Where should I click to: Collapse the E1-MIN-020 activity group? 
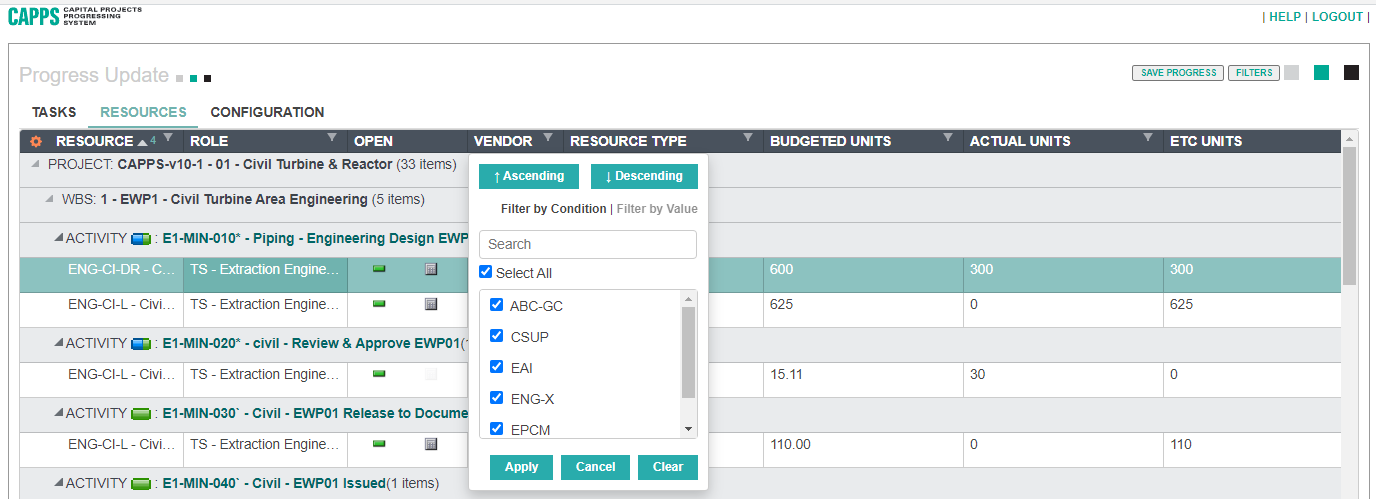click(58, 343)
